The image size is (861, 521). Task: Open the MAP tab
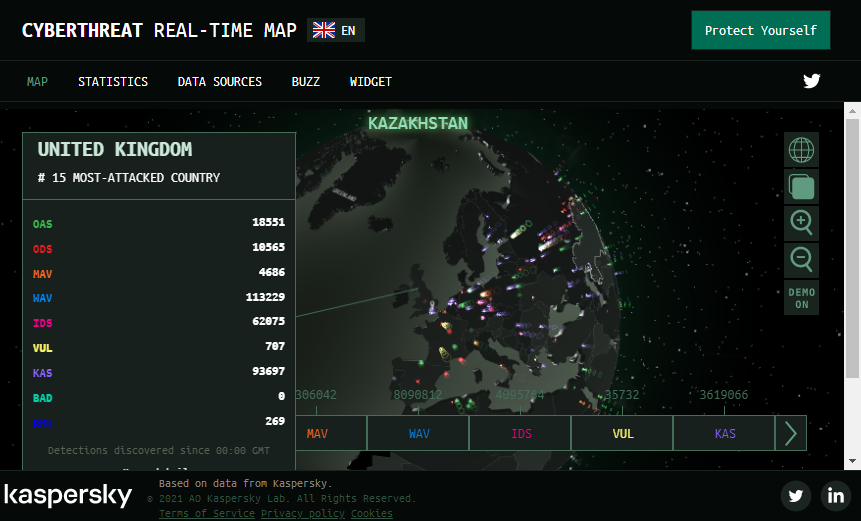(x=37, y=82)
